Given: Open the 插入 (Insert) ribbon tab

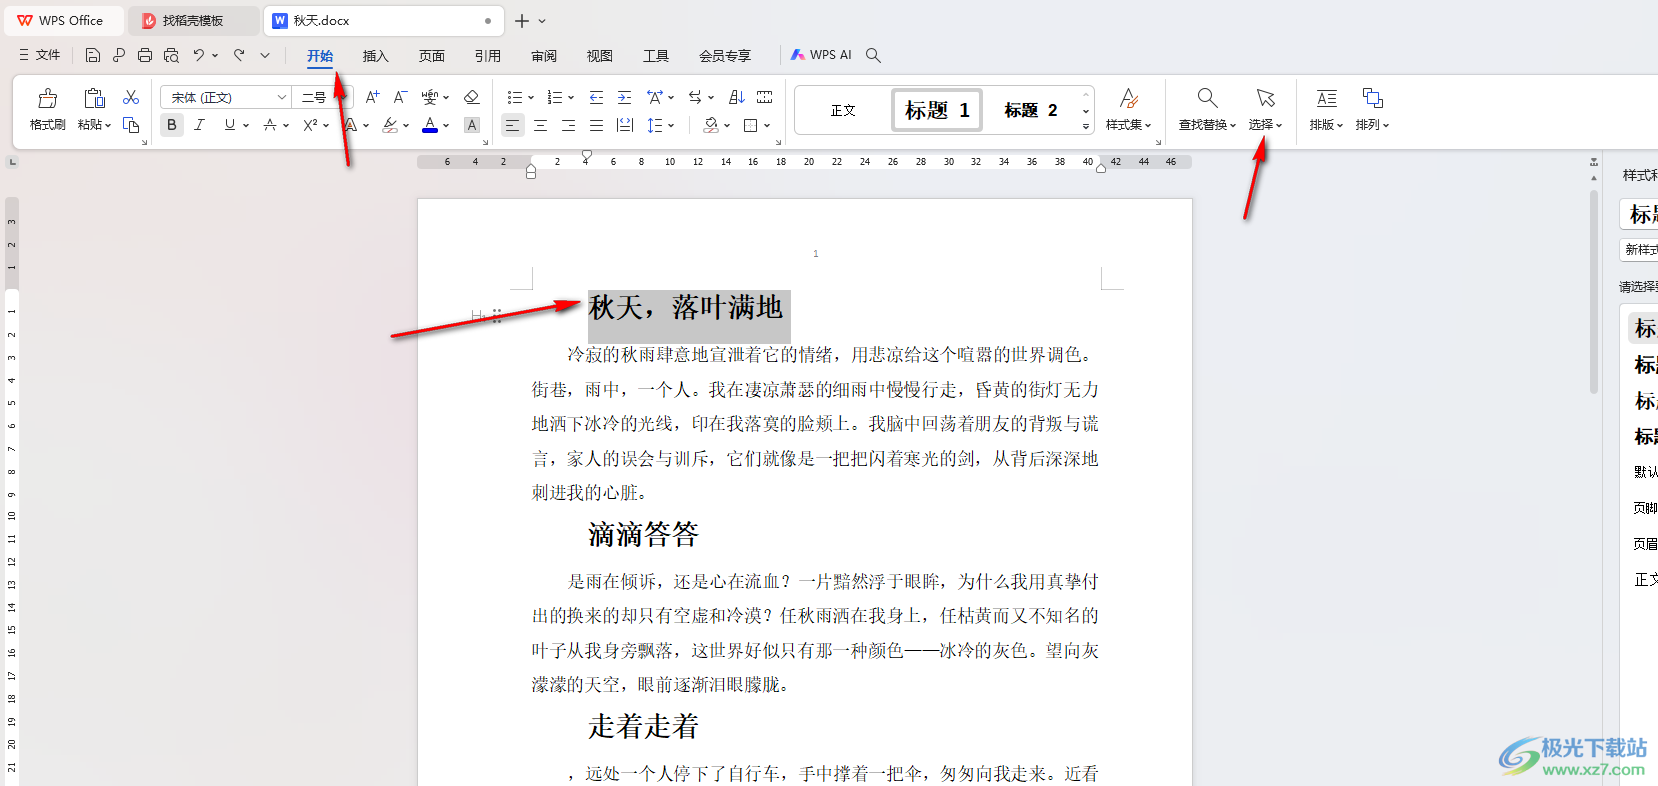Looking at the screenshot, I should pos(375,56).
